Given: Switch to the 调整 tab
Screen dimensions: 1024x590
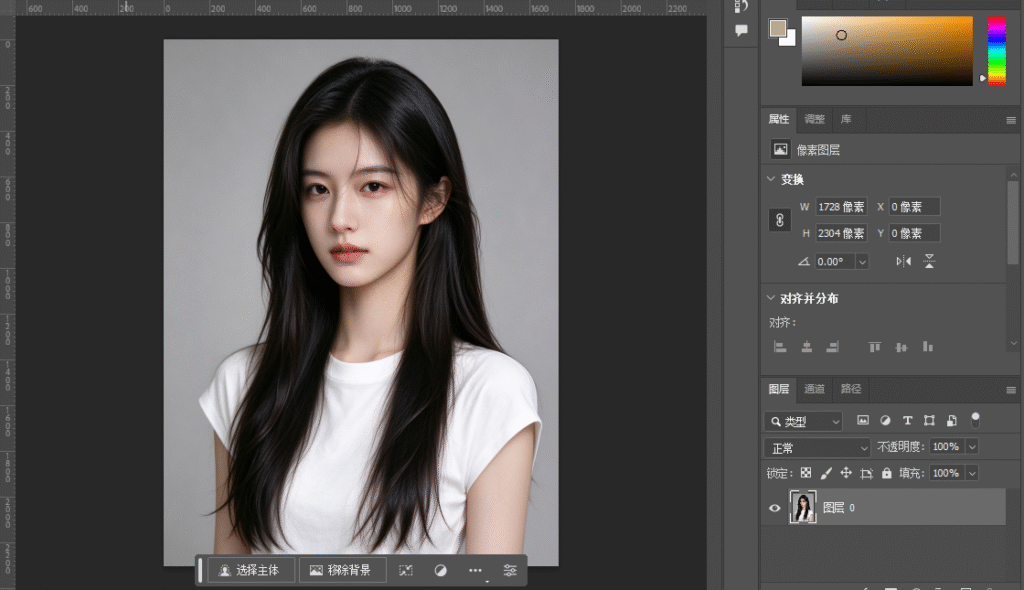Looking at the screenshot, I should (814, 119).
